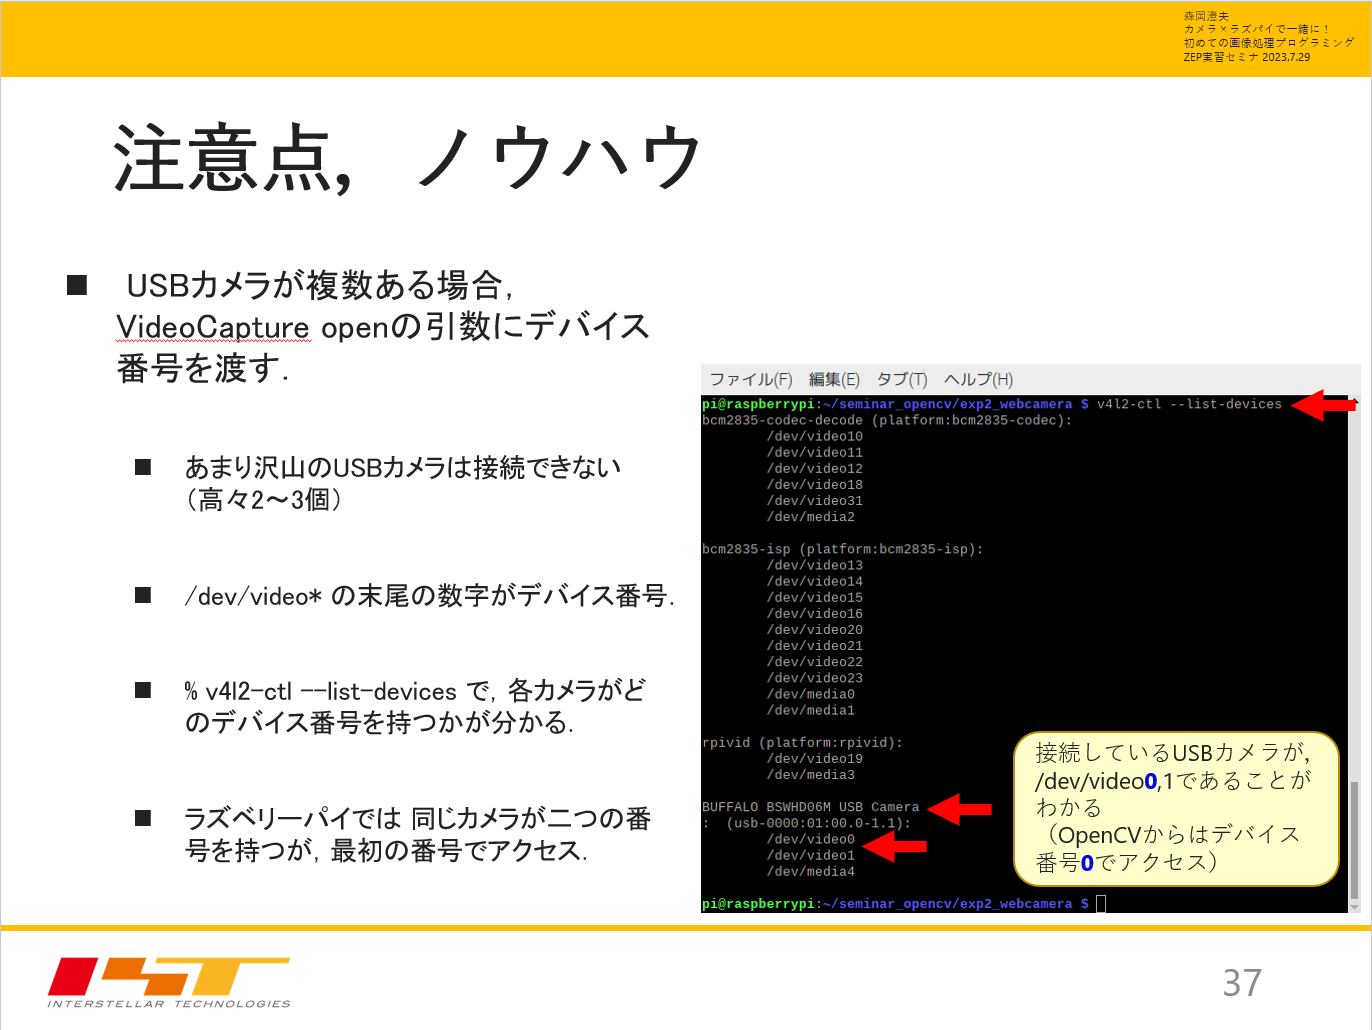Click the red arrow pointing at /dev/video0

(894, 846)
